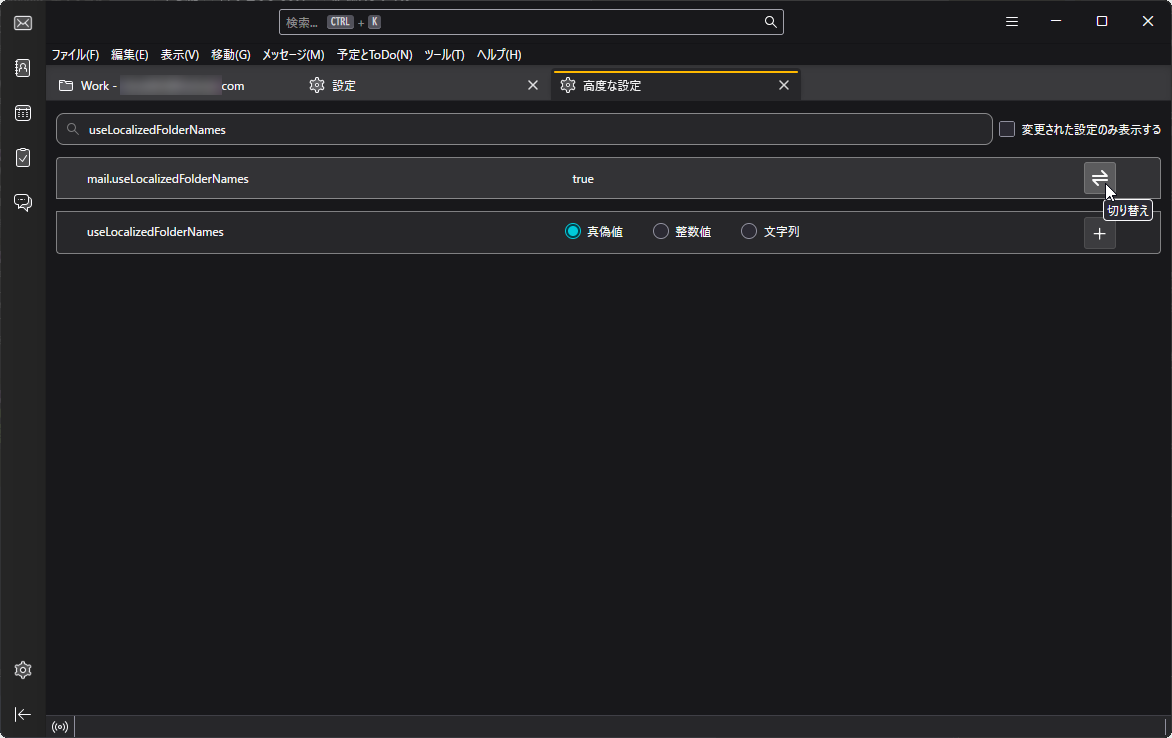
Task: Collapse the sidebar with the bottom-left arrow
Action: click(22, 714)
